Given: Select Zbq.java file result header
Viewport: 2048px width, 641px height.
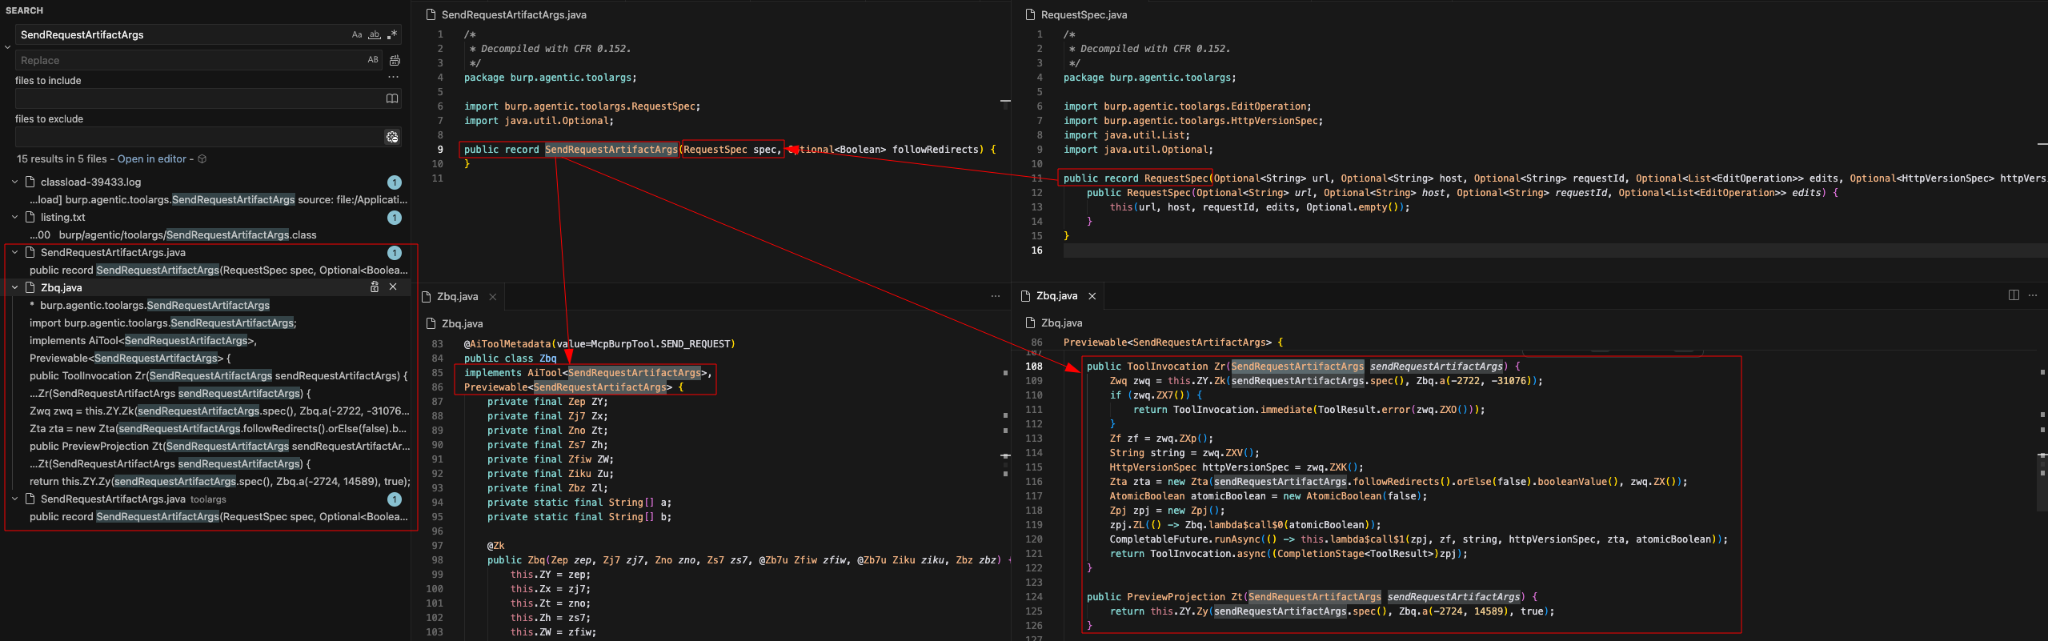Looking at the screenshot, I should coord(61,287).
